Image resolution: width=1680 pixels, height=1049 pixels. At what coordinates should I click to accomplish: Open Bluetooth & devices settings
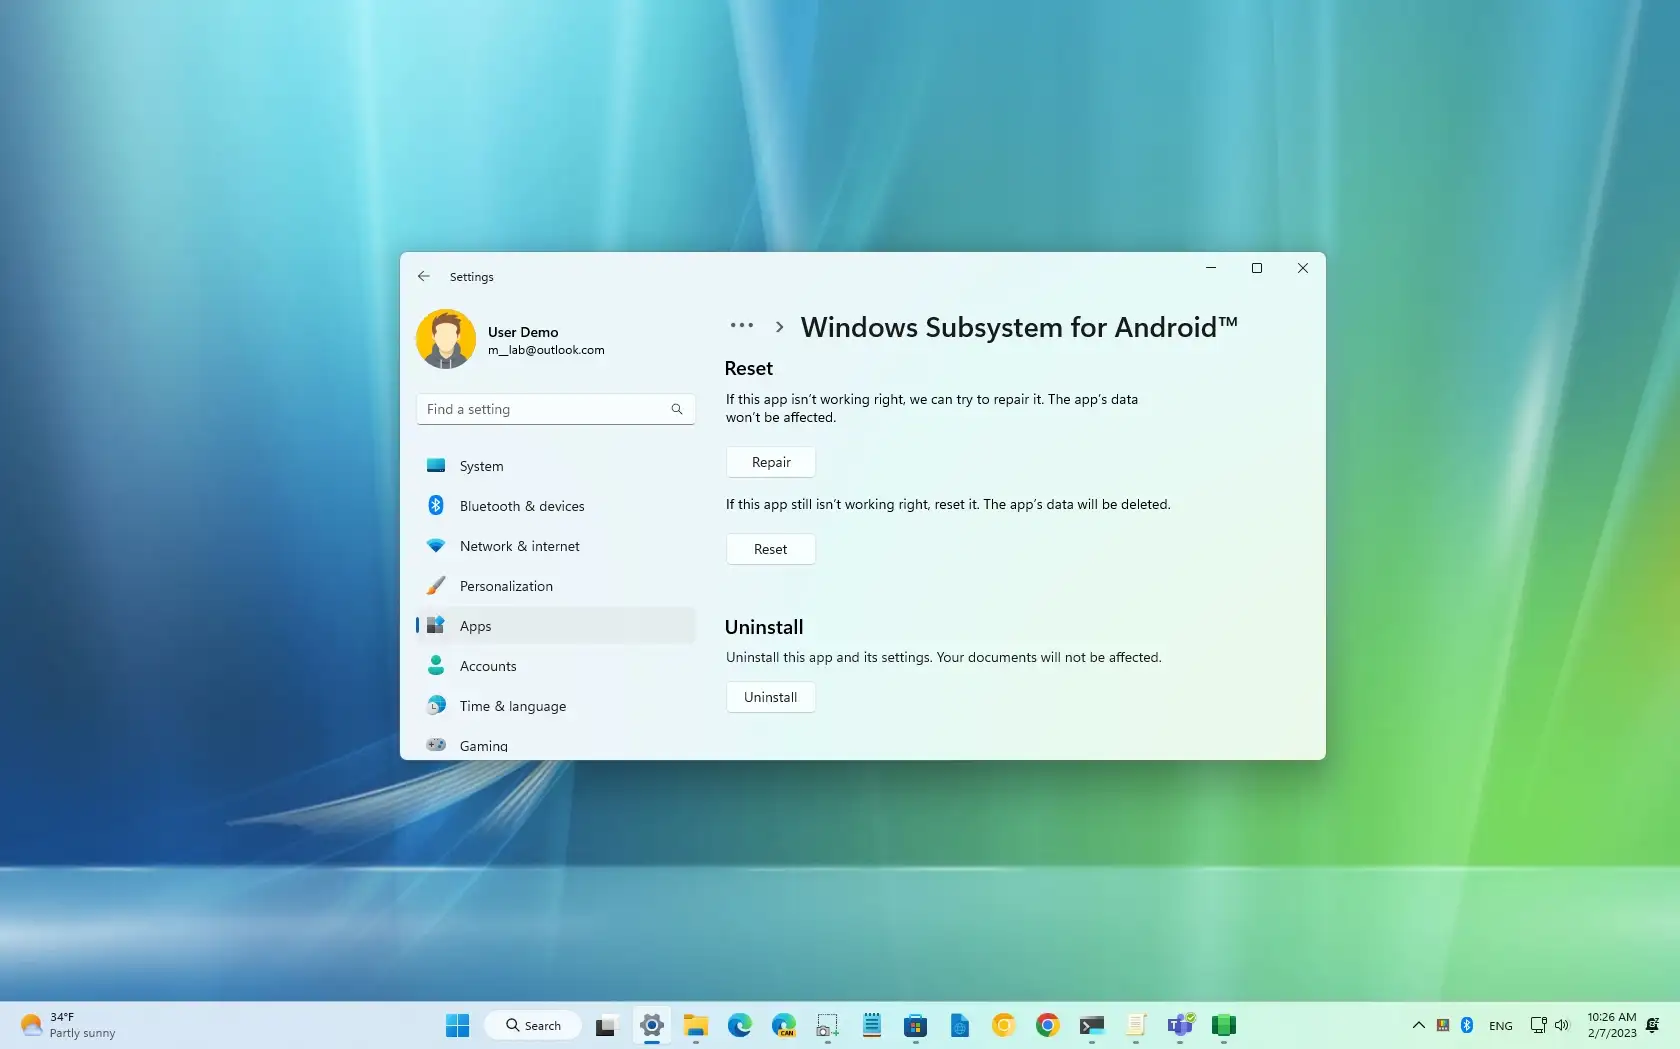coord(521,506)
